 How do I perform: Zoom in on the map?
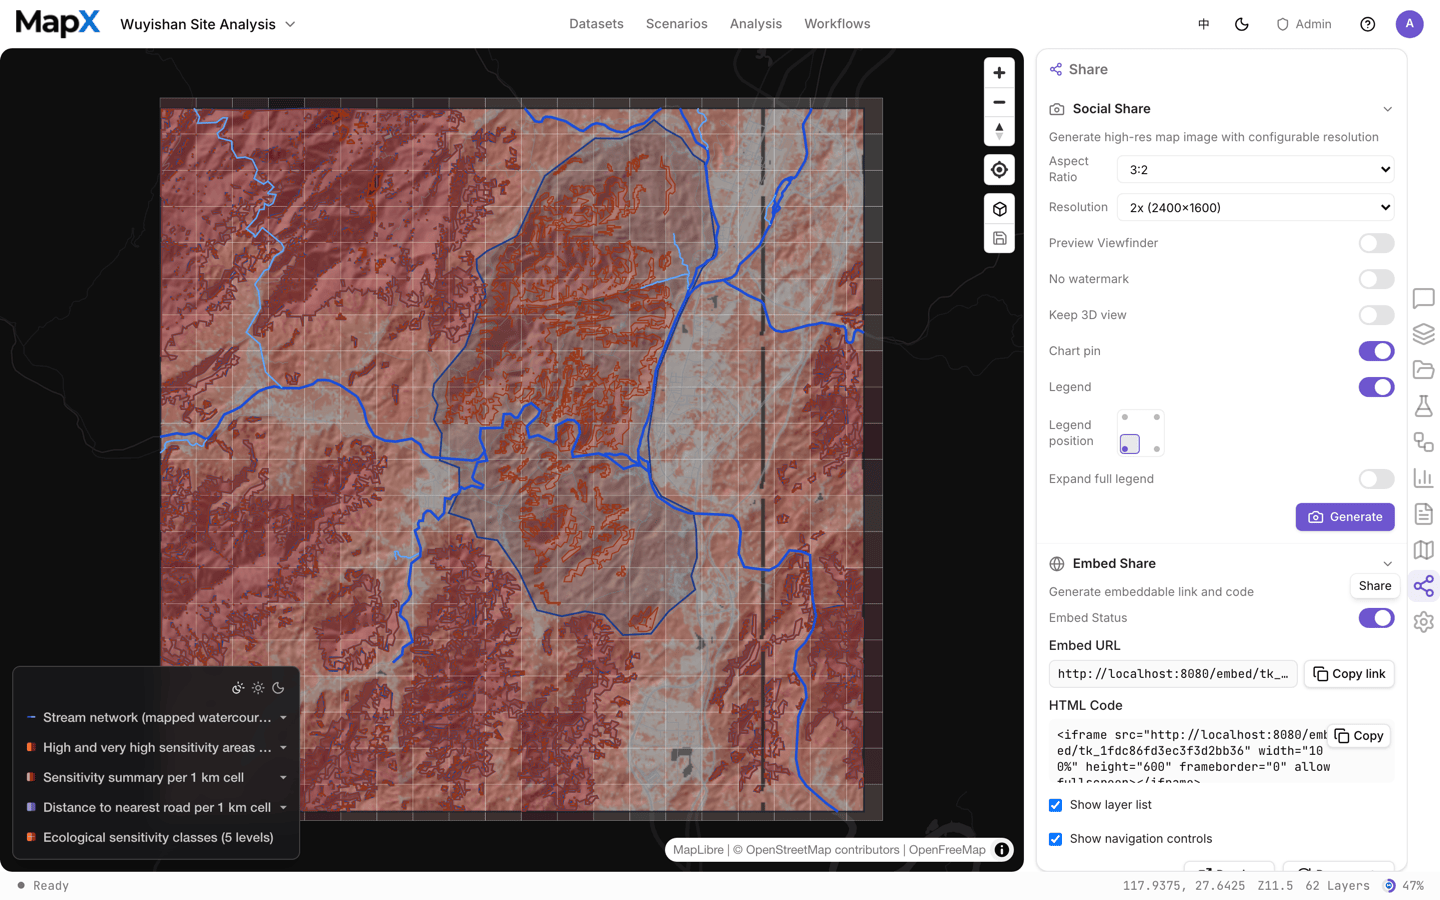click(x=999, y=73)
